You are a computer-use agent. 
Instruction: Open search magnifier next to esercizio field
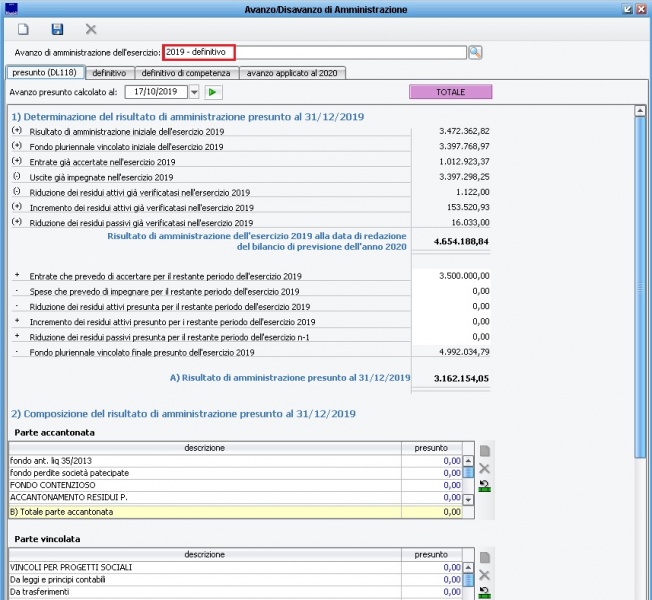click(475, 52)
